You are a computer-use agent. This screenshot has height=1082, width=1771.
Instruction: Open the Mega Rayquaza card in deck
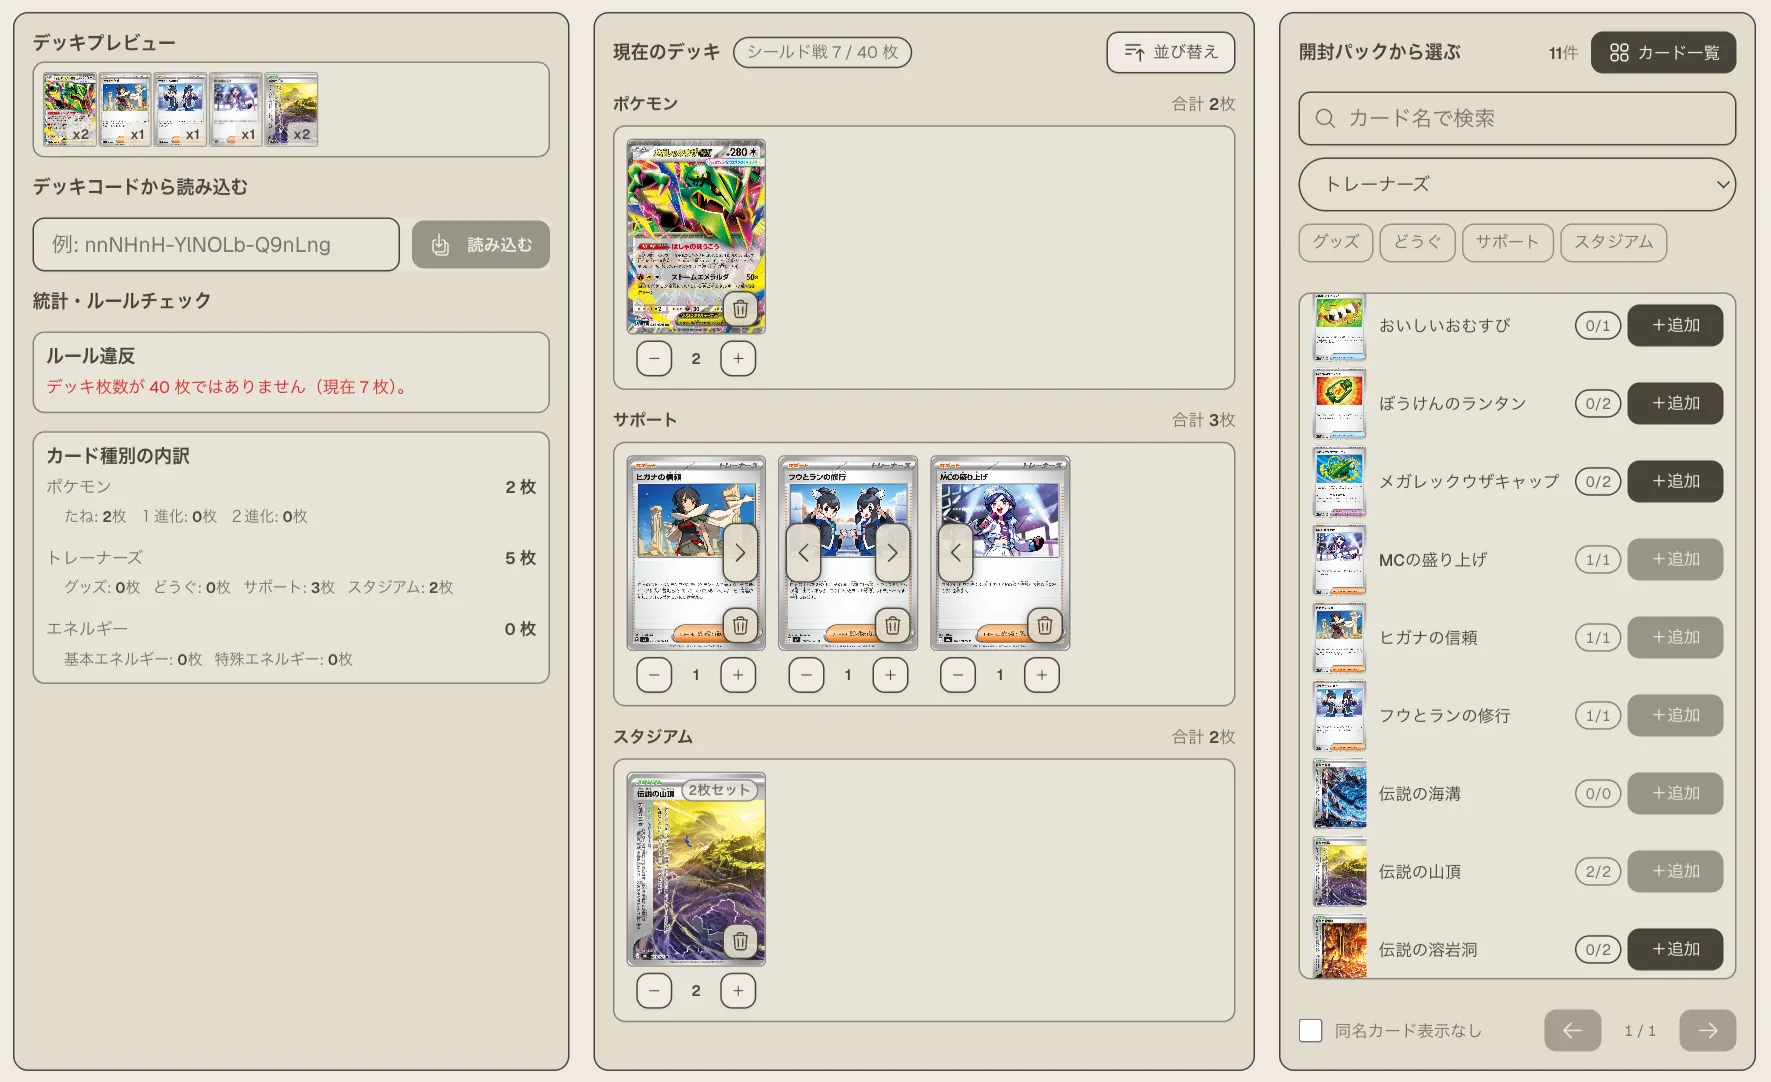tap(696, 236)
